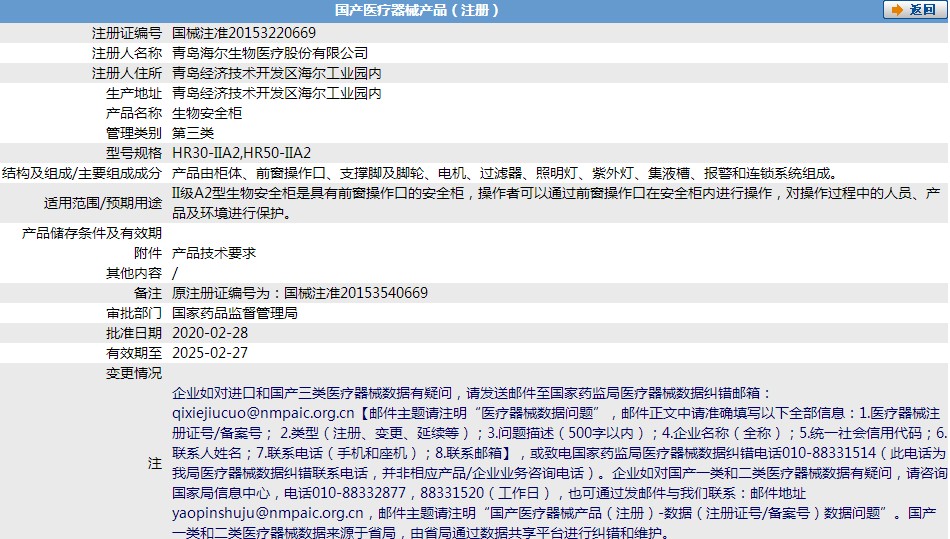Click the 返回 back button
950x539 pixels.
pos(914,10)
